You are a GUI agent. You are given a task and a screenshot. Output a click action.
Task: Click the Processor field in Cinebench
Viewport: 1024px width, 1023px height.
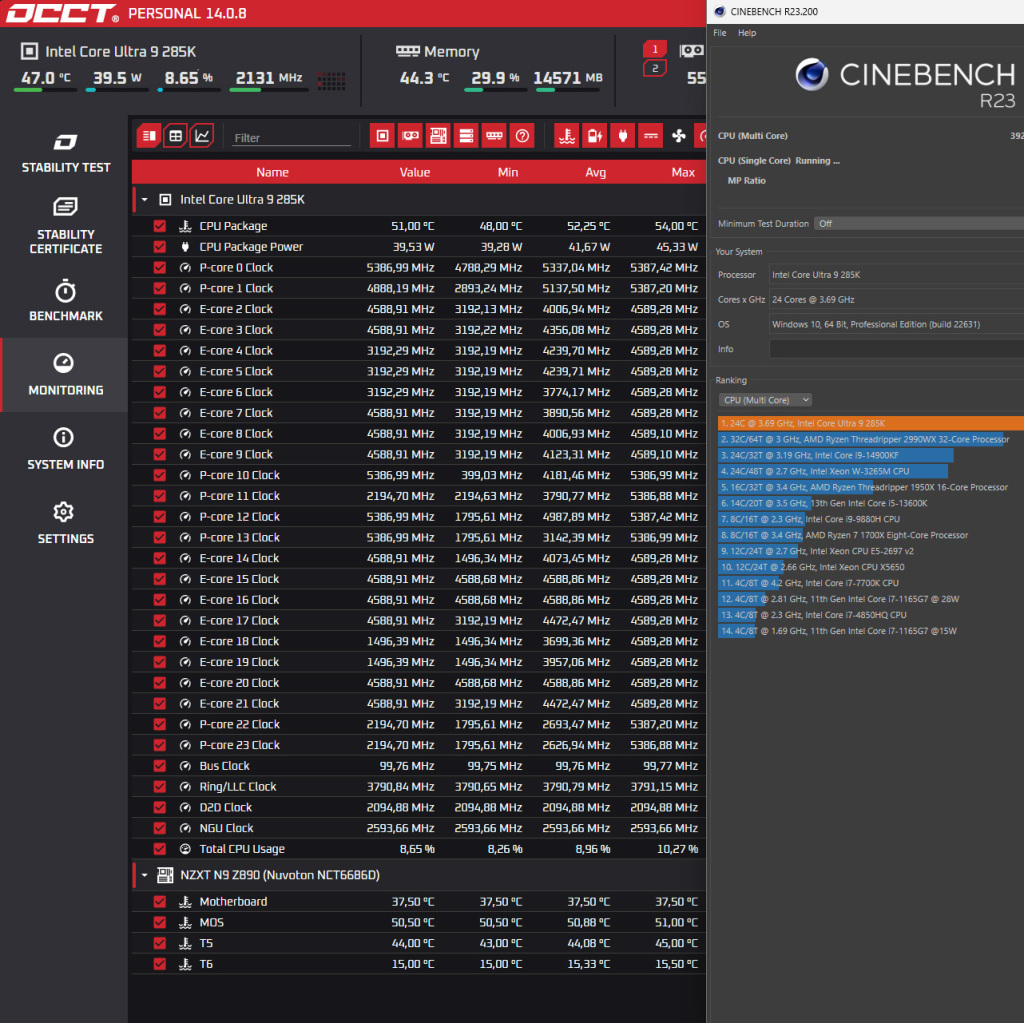(897, 275)
